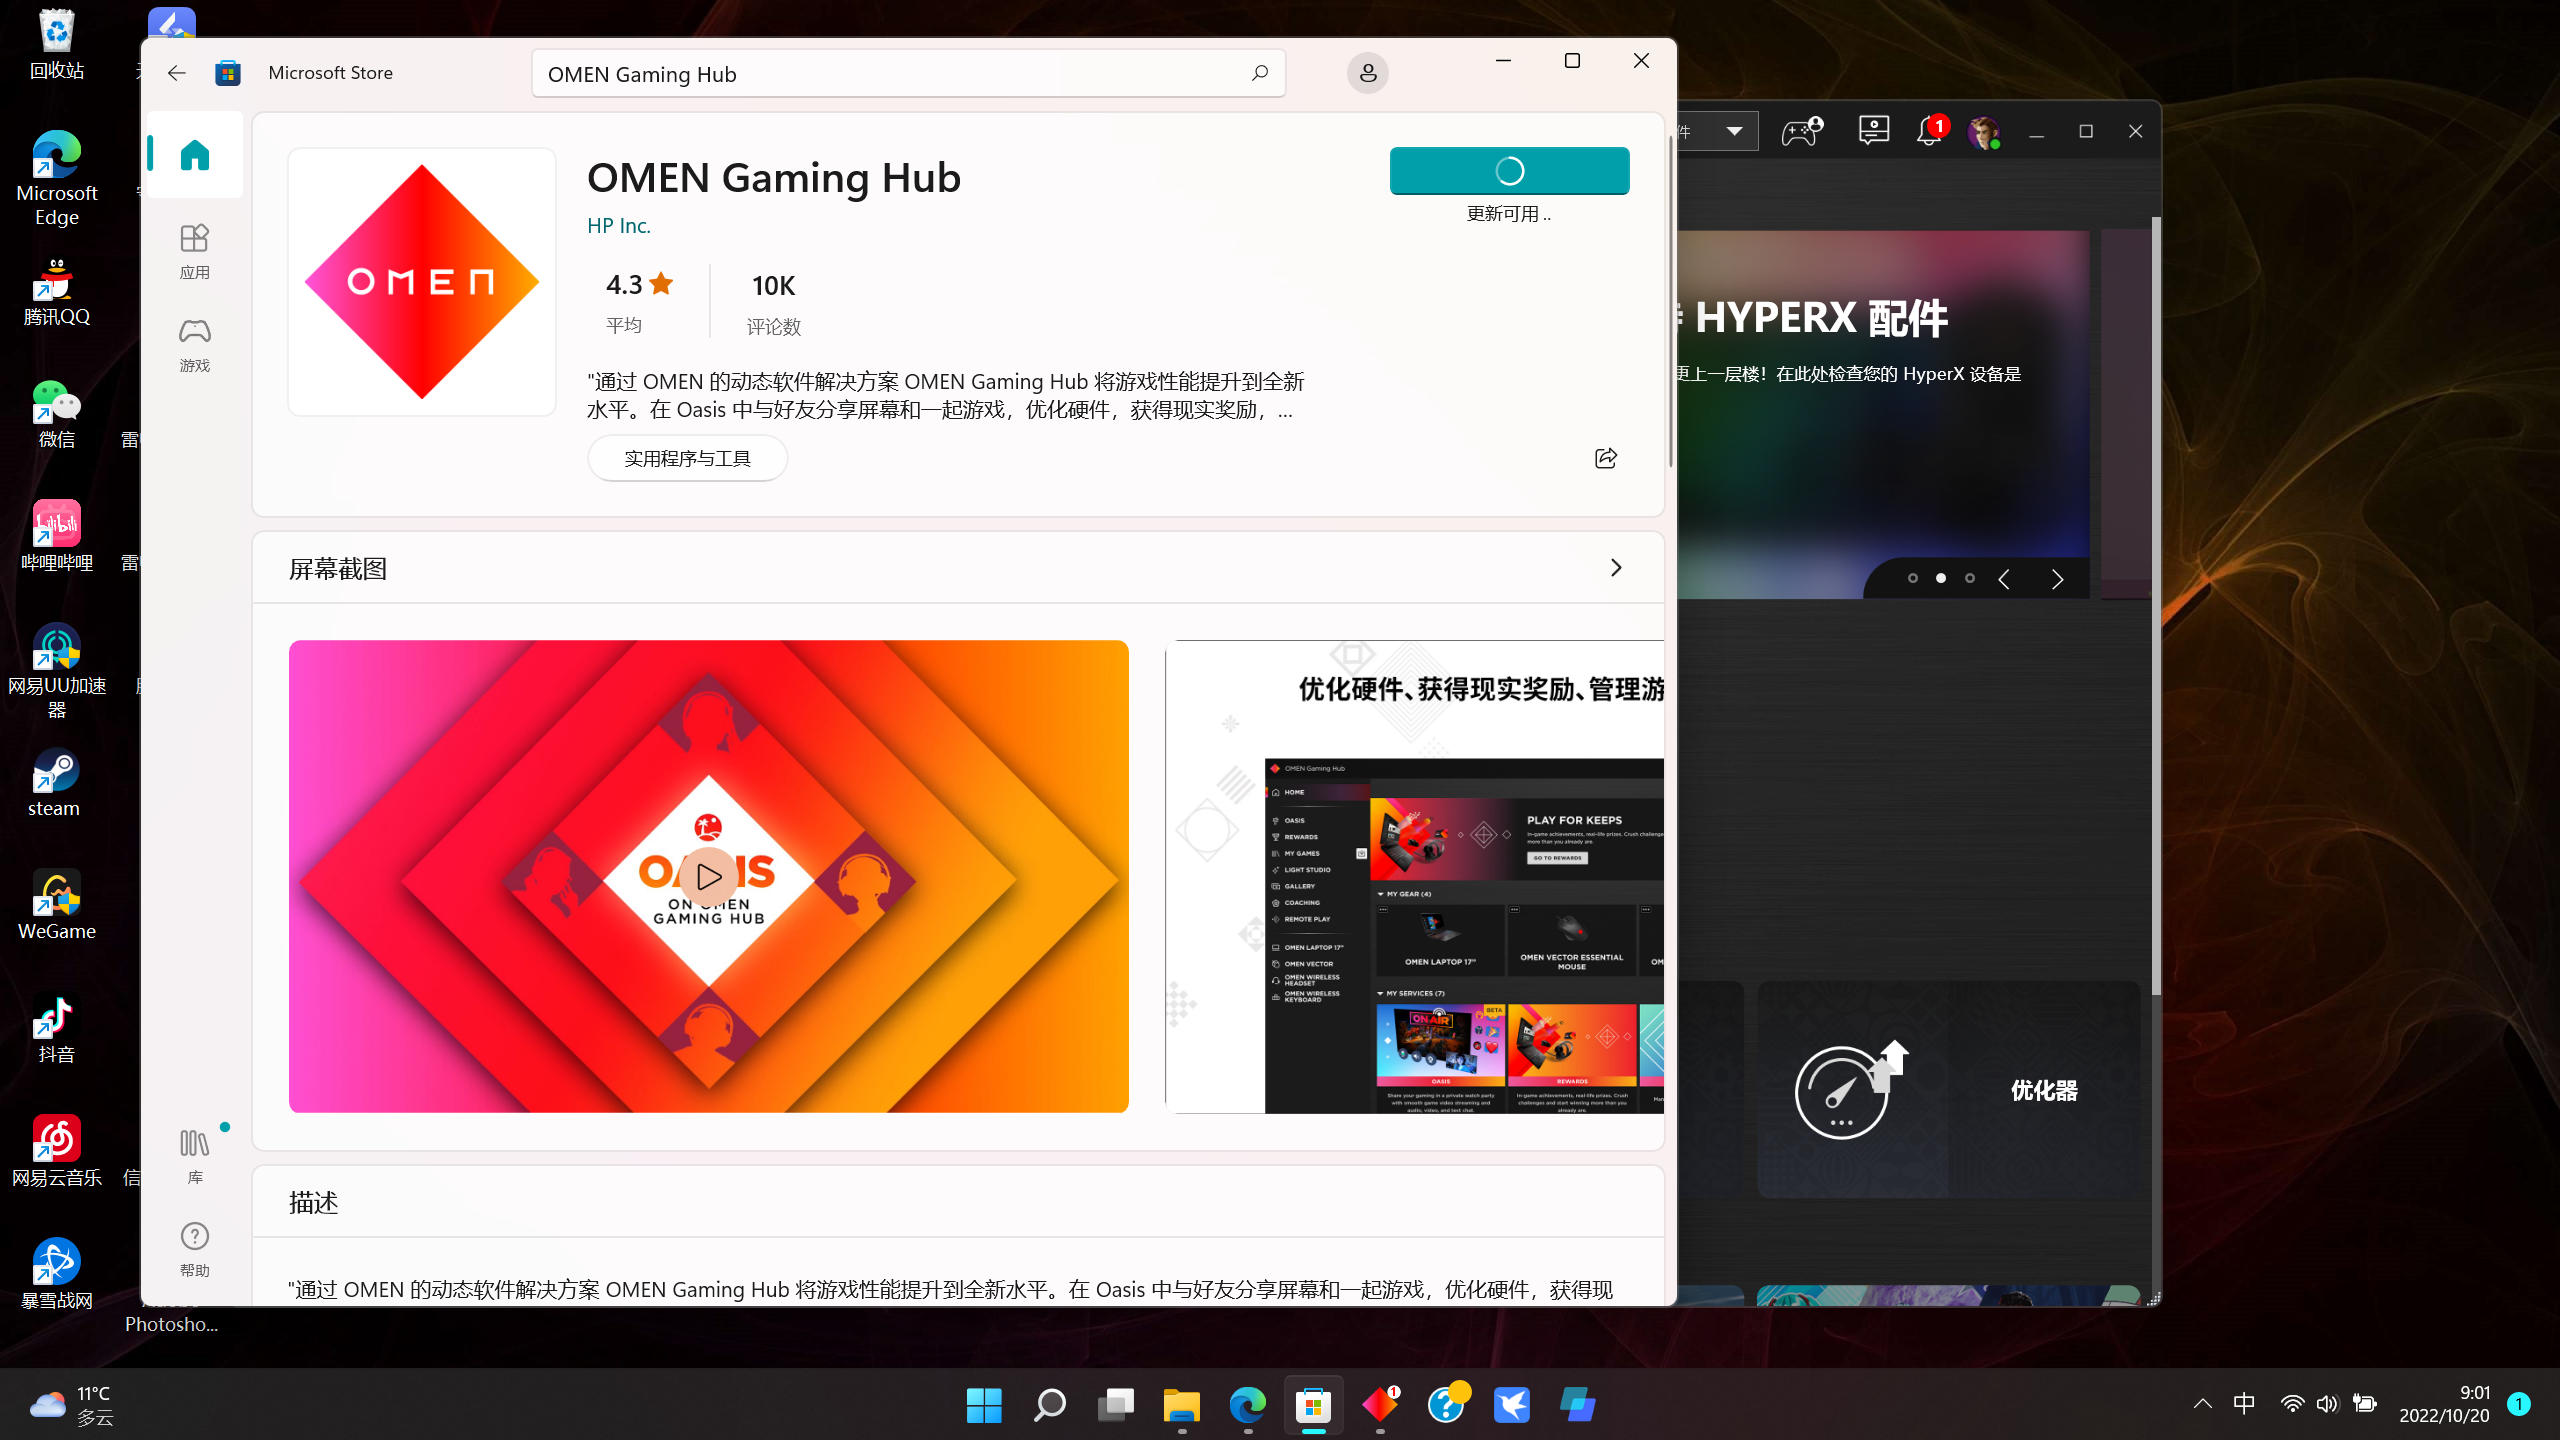Open the notification bell in OMEN Gaming Hub
The height and width of the screenshot is (1440, 2560).
tap(1929, 130)
